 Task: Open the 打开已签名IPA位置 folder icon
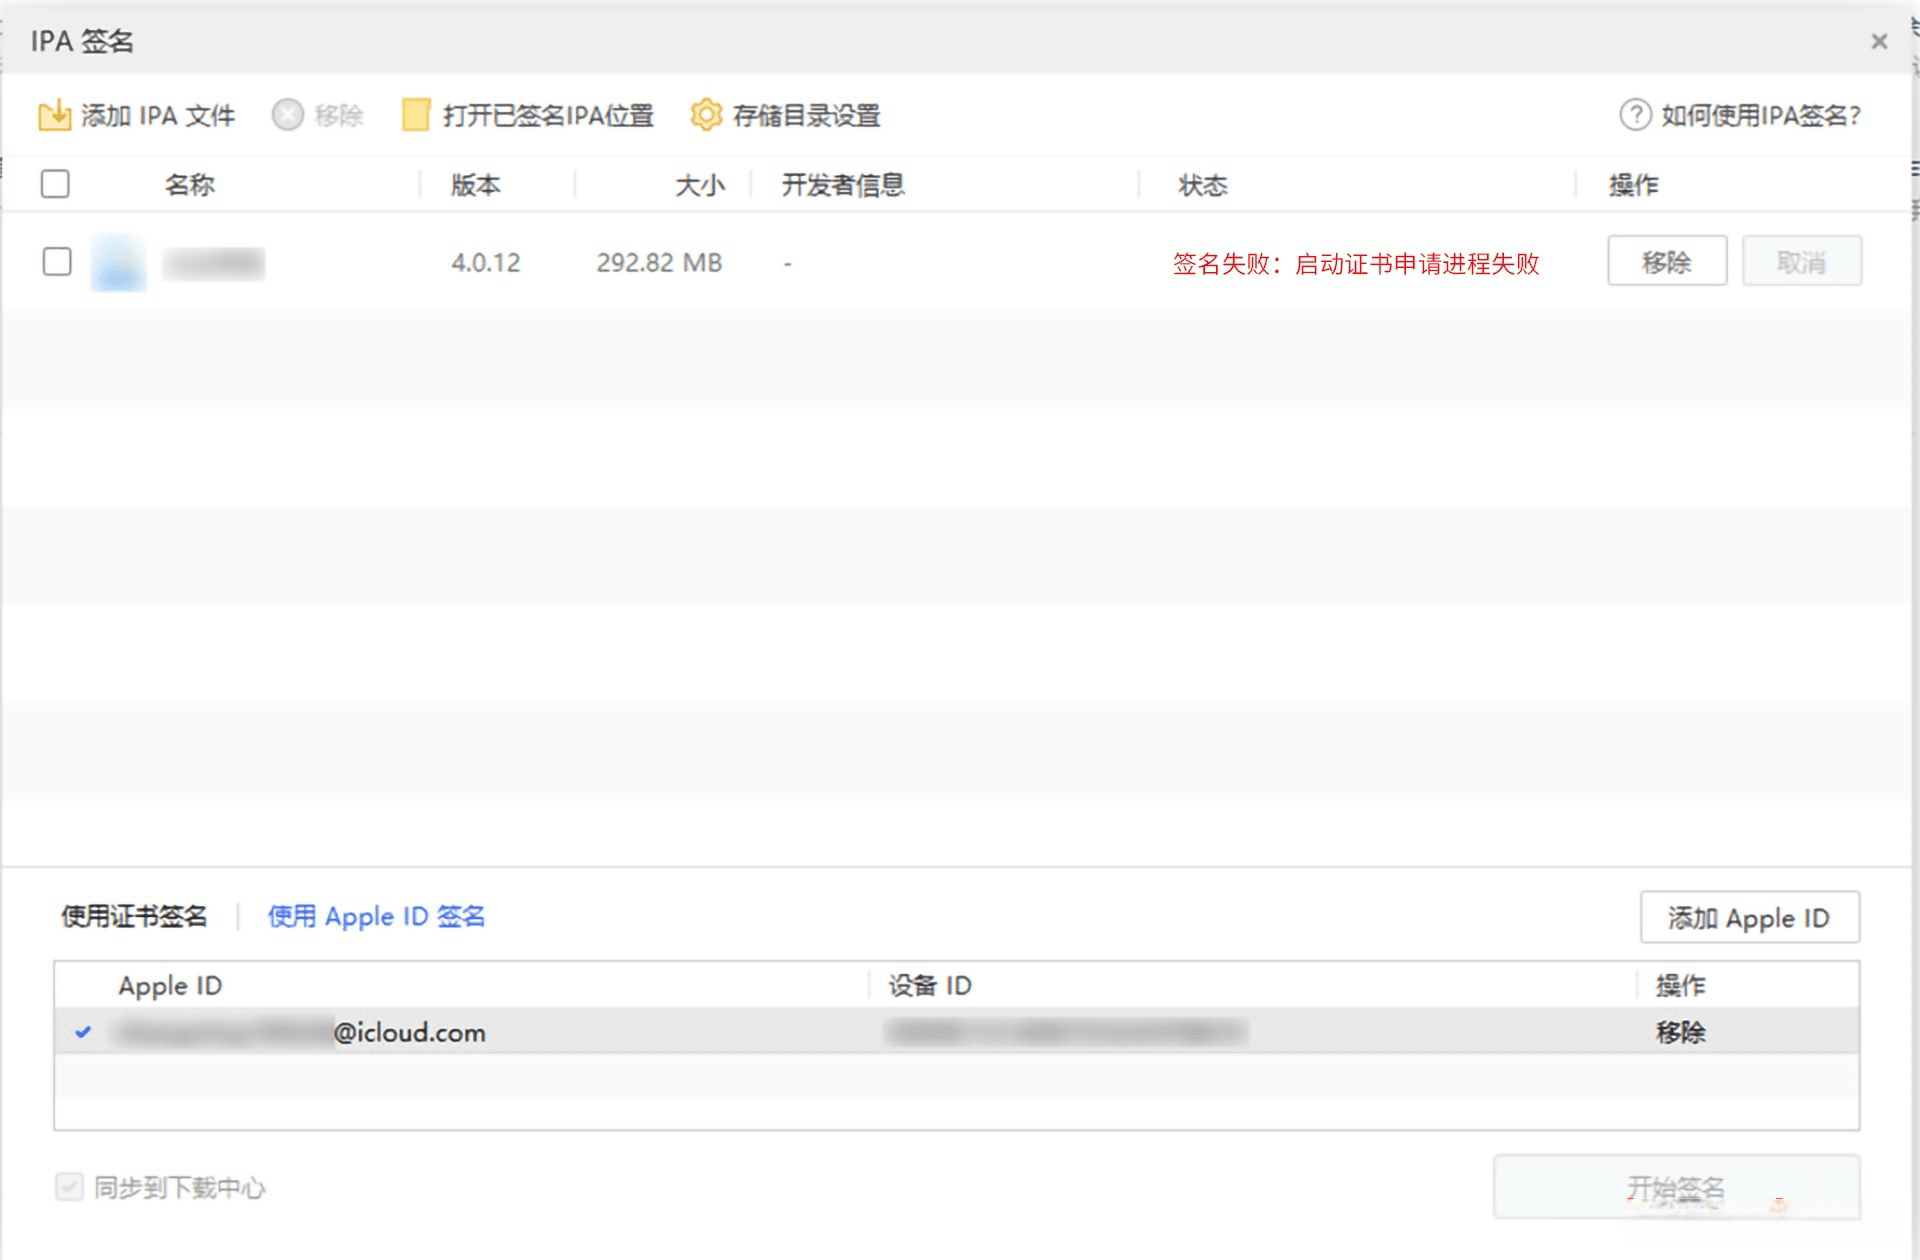coord(413,115)
